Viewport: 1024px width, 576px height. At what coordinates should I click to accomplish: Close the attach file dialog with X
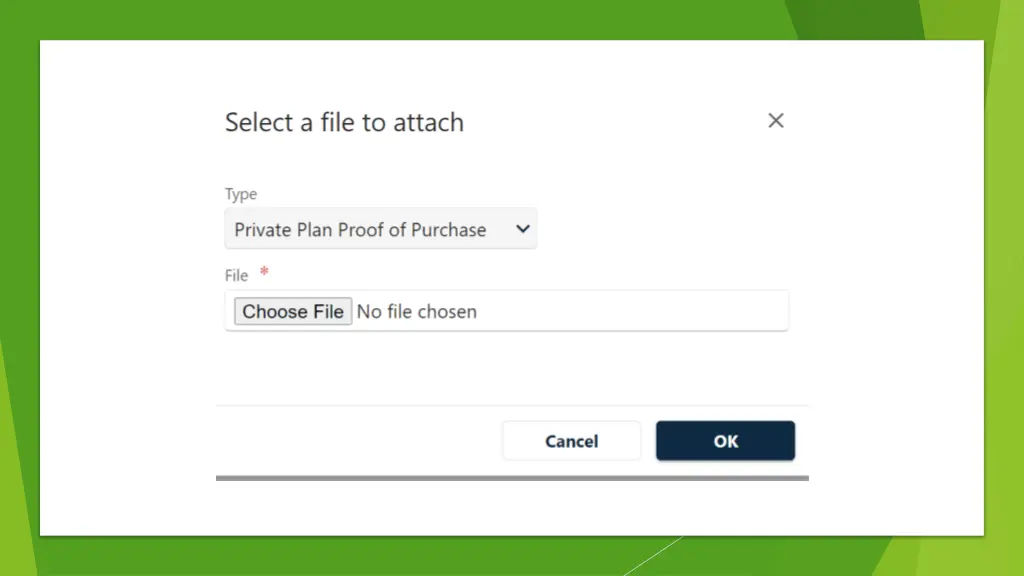[775, 121]
